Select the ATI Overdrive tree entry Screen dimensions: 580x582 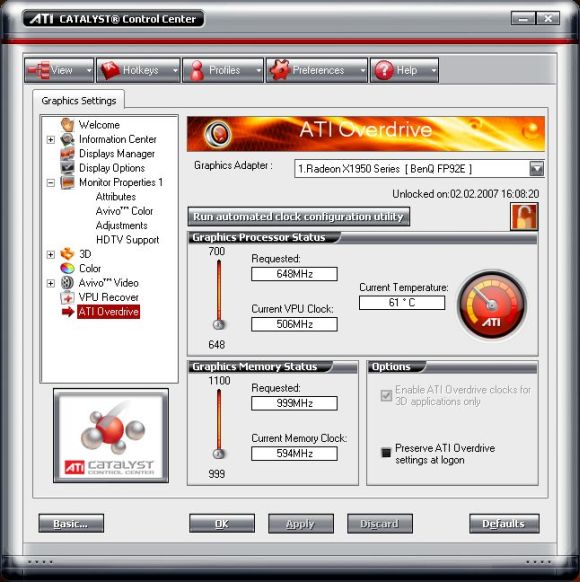[x=108, y=312]
